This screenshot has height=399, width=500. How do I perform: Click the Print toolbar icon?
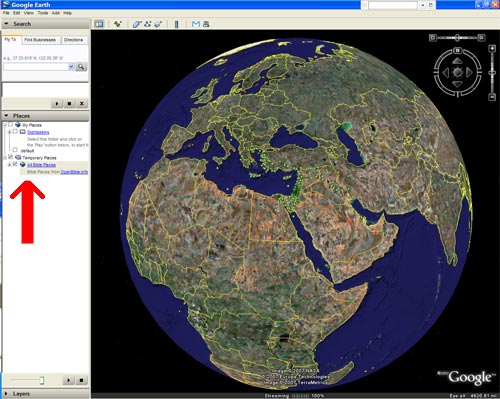pyautogui.click(x=206, y=24)
